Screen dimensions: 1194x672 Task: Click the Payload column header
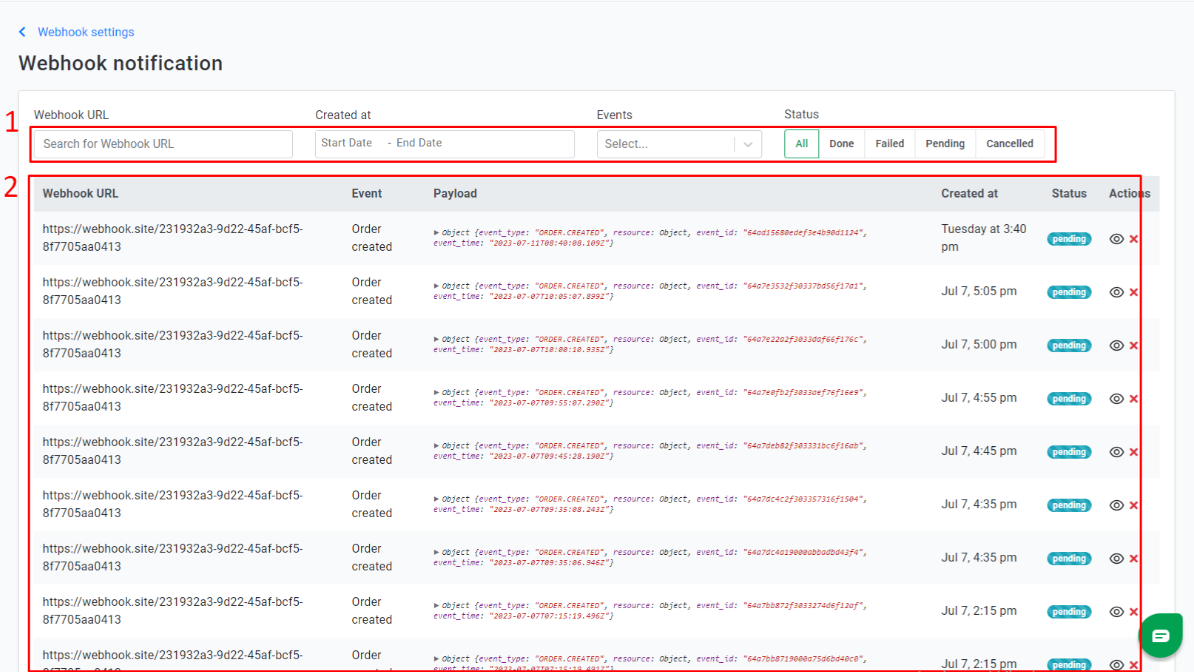(455, 194)
